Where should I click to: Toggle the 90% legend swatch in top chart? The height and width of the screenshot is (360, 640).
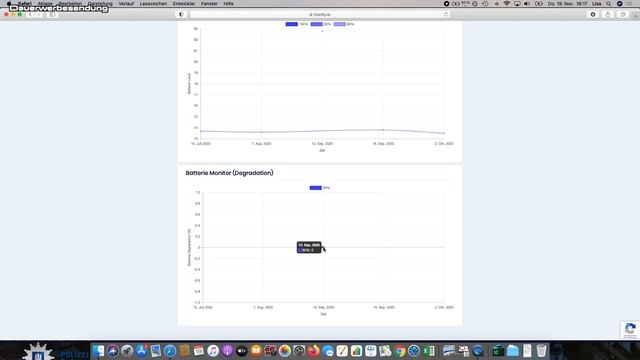coord(316,24)
